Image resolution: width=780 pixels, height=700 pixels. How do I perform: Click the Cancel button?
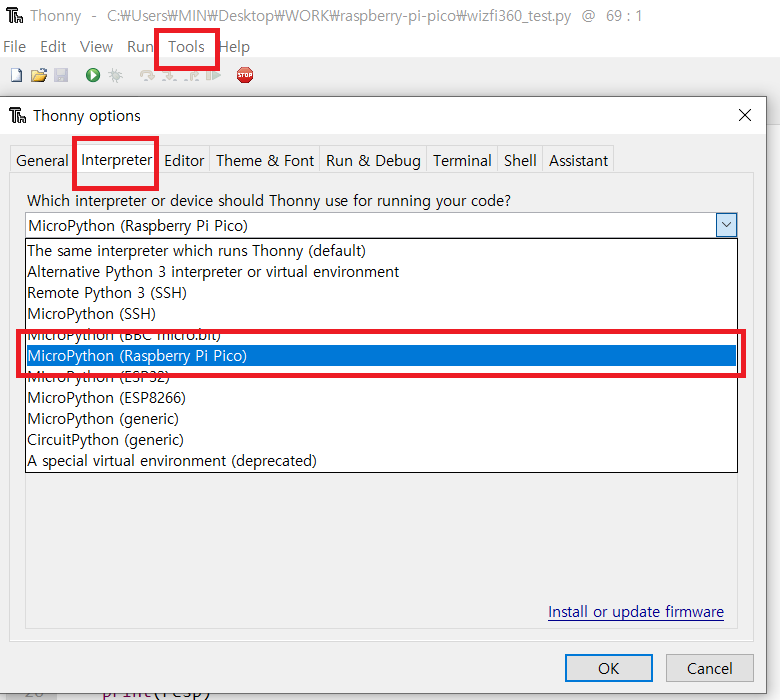(x=709, y=668)
